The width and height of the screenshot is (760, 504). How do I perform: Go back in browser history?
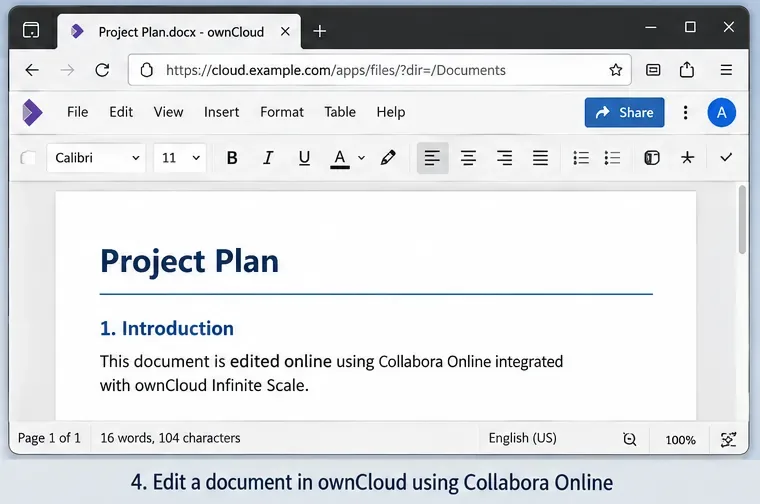coord(32,70)
